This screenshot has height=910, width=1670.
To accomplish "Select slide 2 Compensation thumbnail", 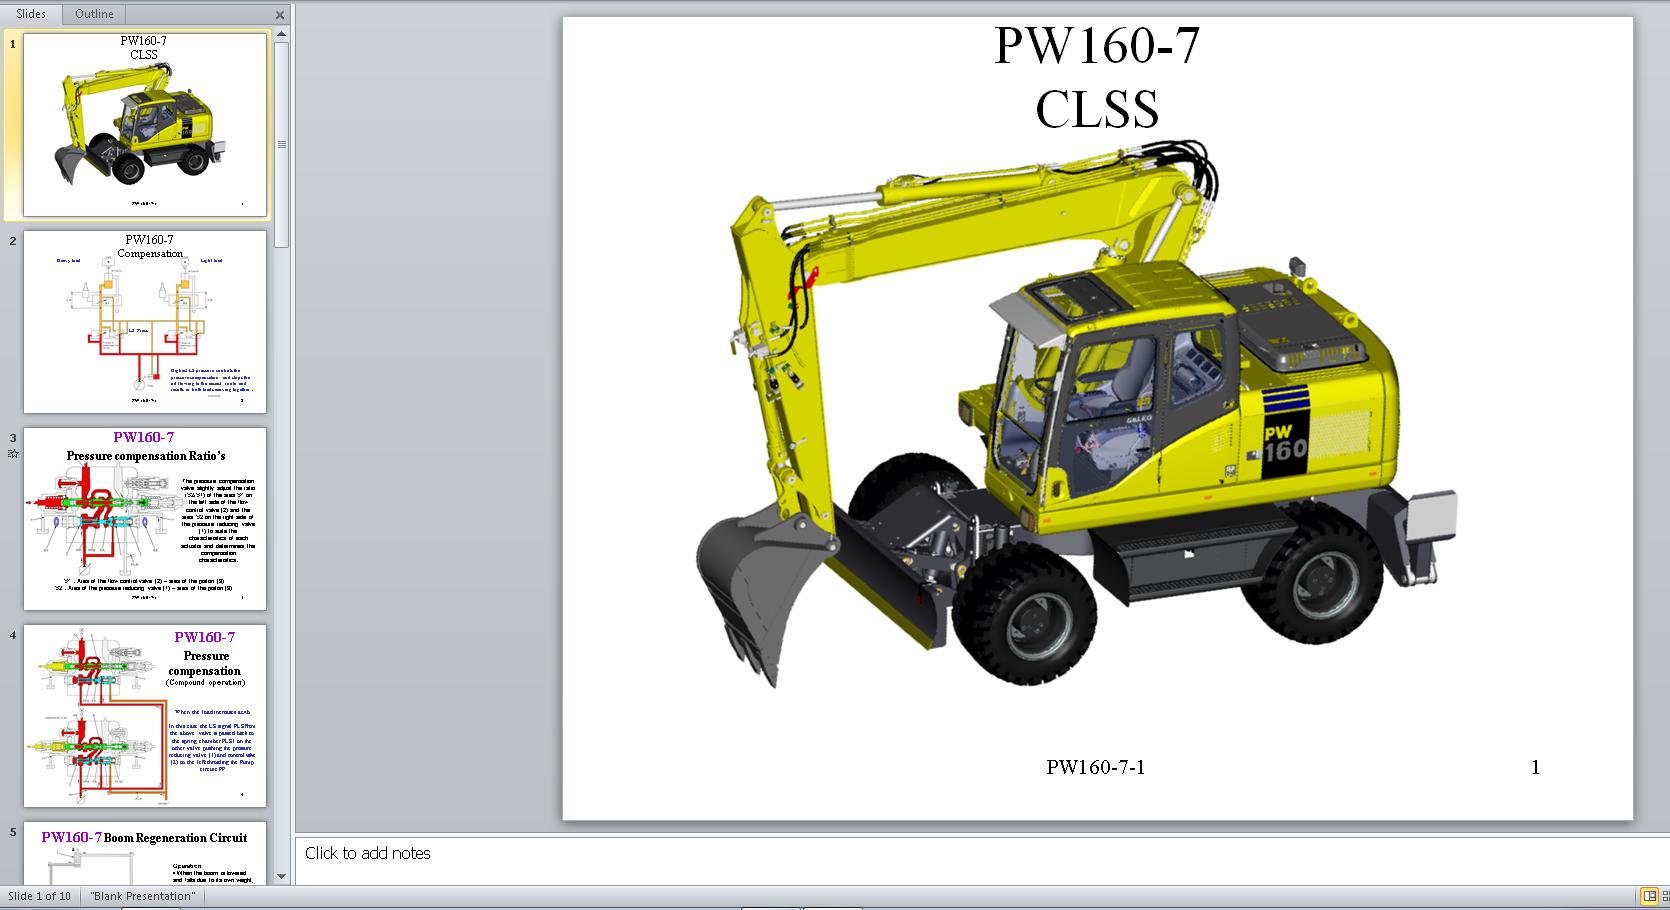I will [145, 322].
